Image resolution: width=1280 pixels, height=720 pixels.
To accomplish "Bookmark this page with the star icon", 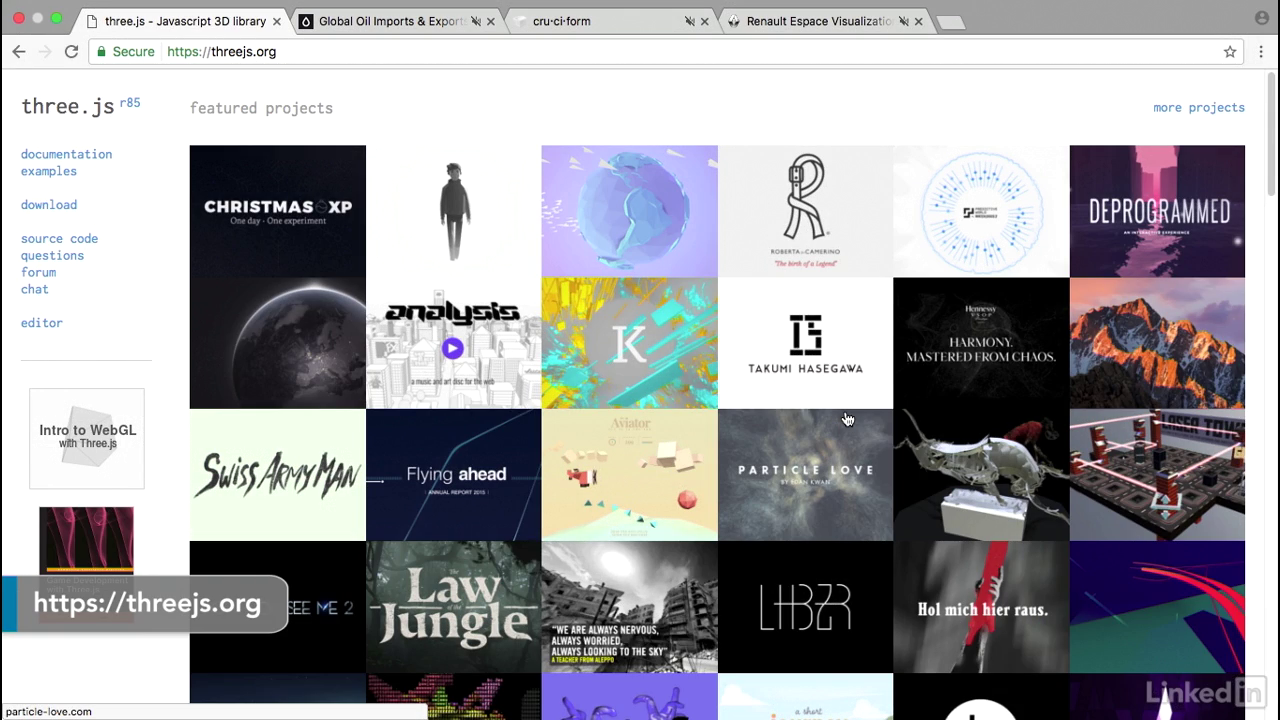I will tap(1230, 52).
